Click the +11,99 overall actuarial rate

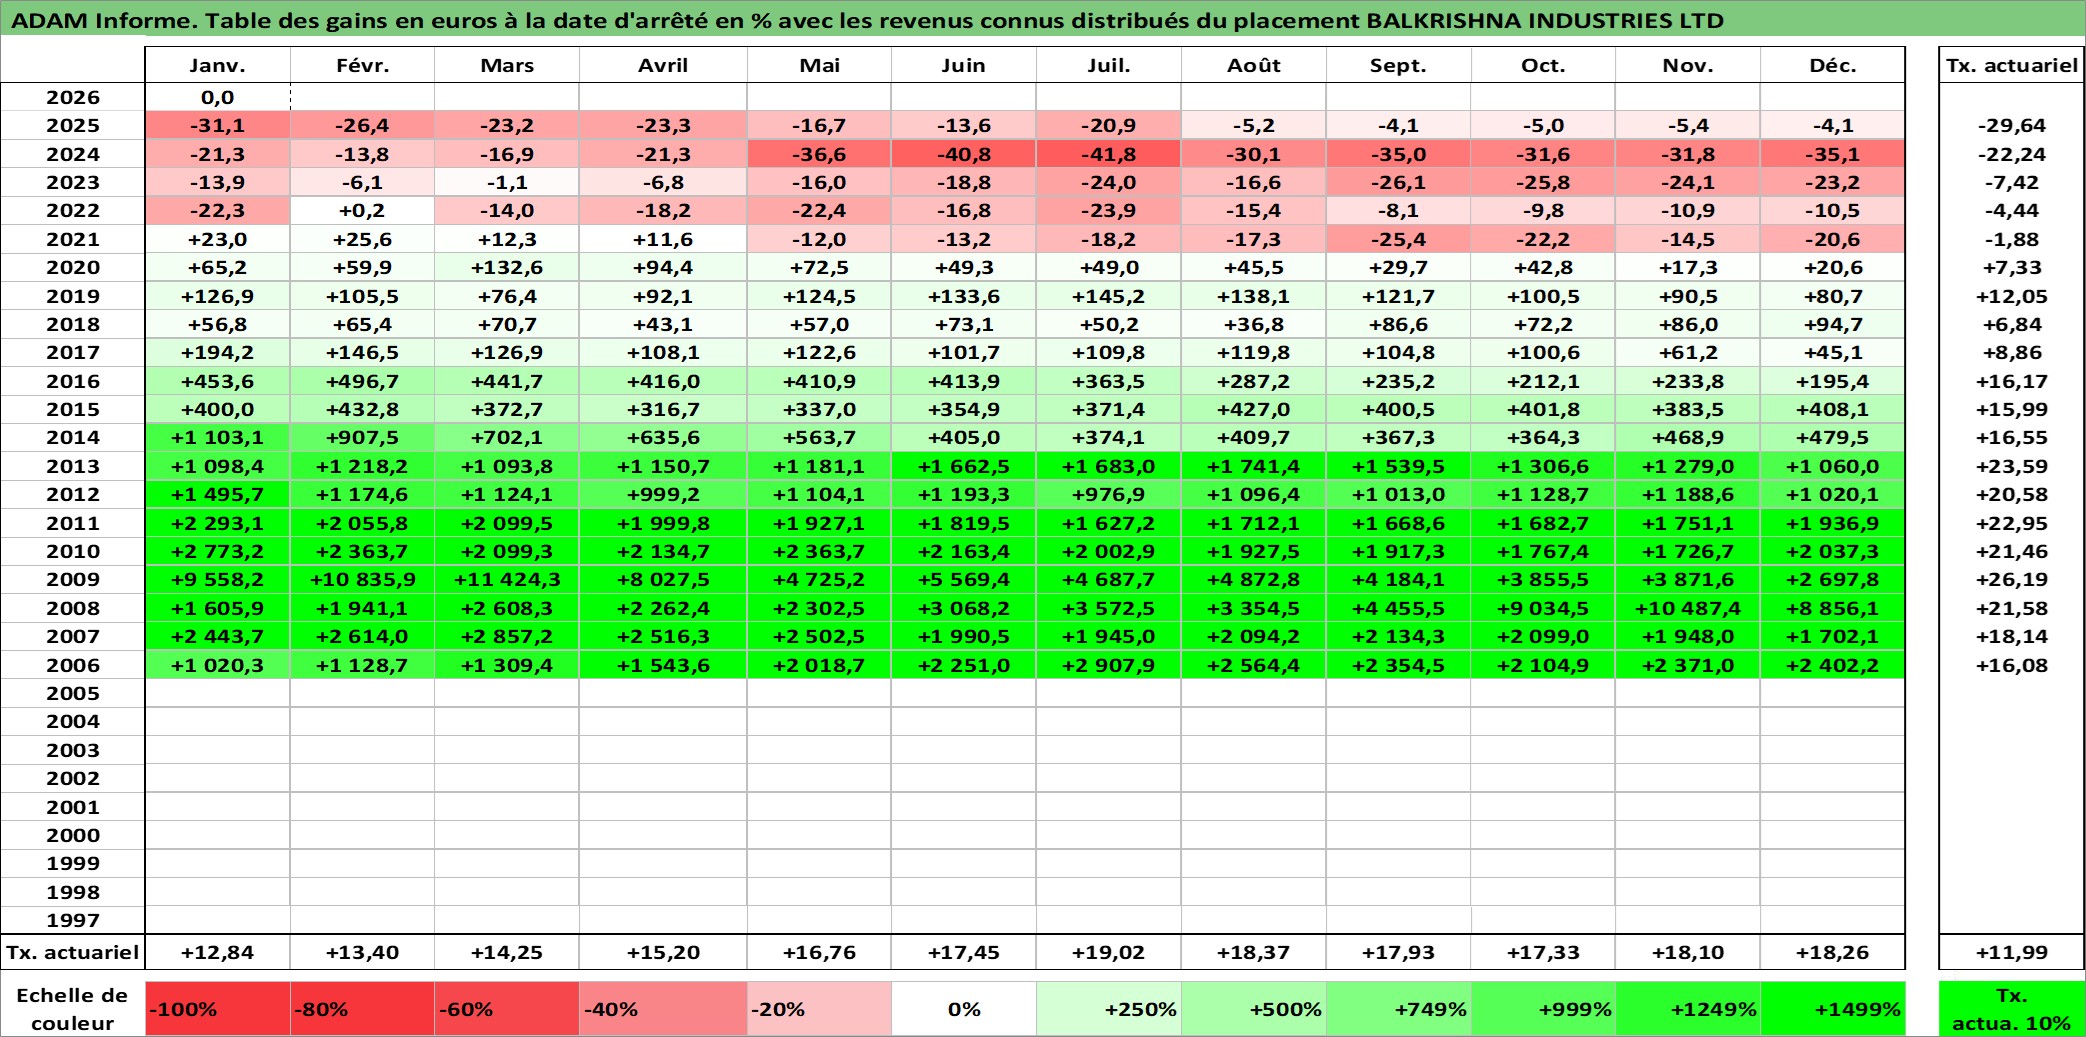coord(2011,952)
